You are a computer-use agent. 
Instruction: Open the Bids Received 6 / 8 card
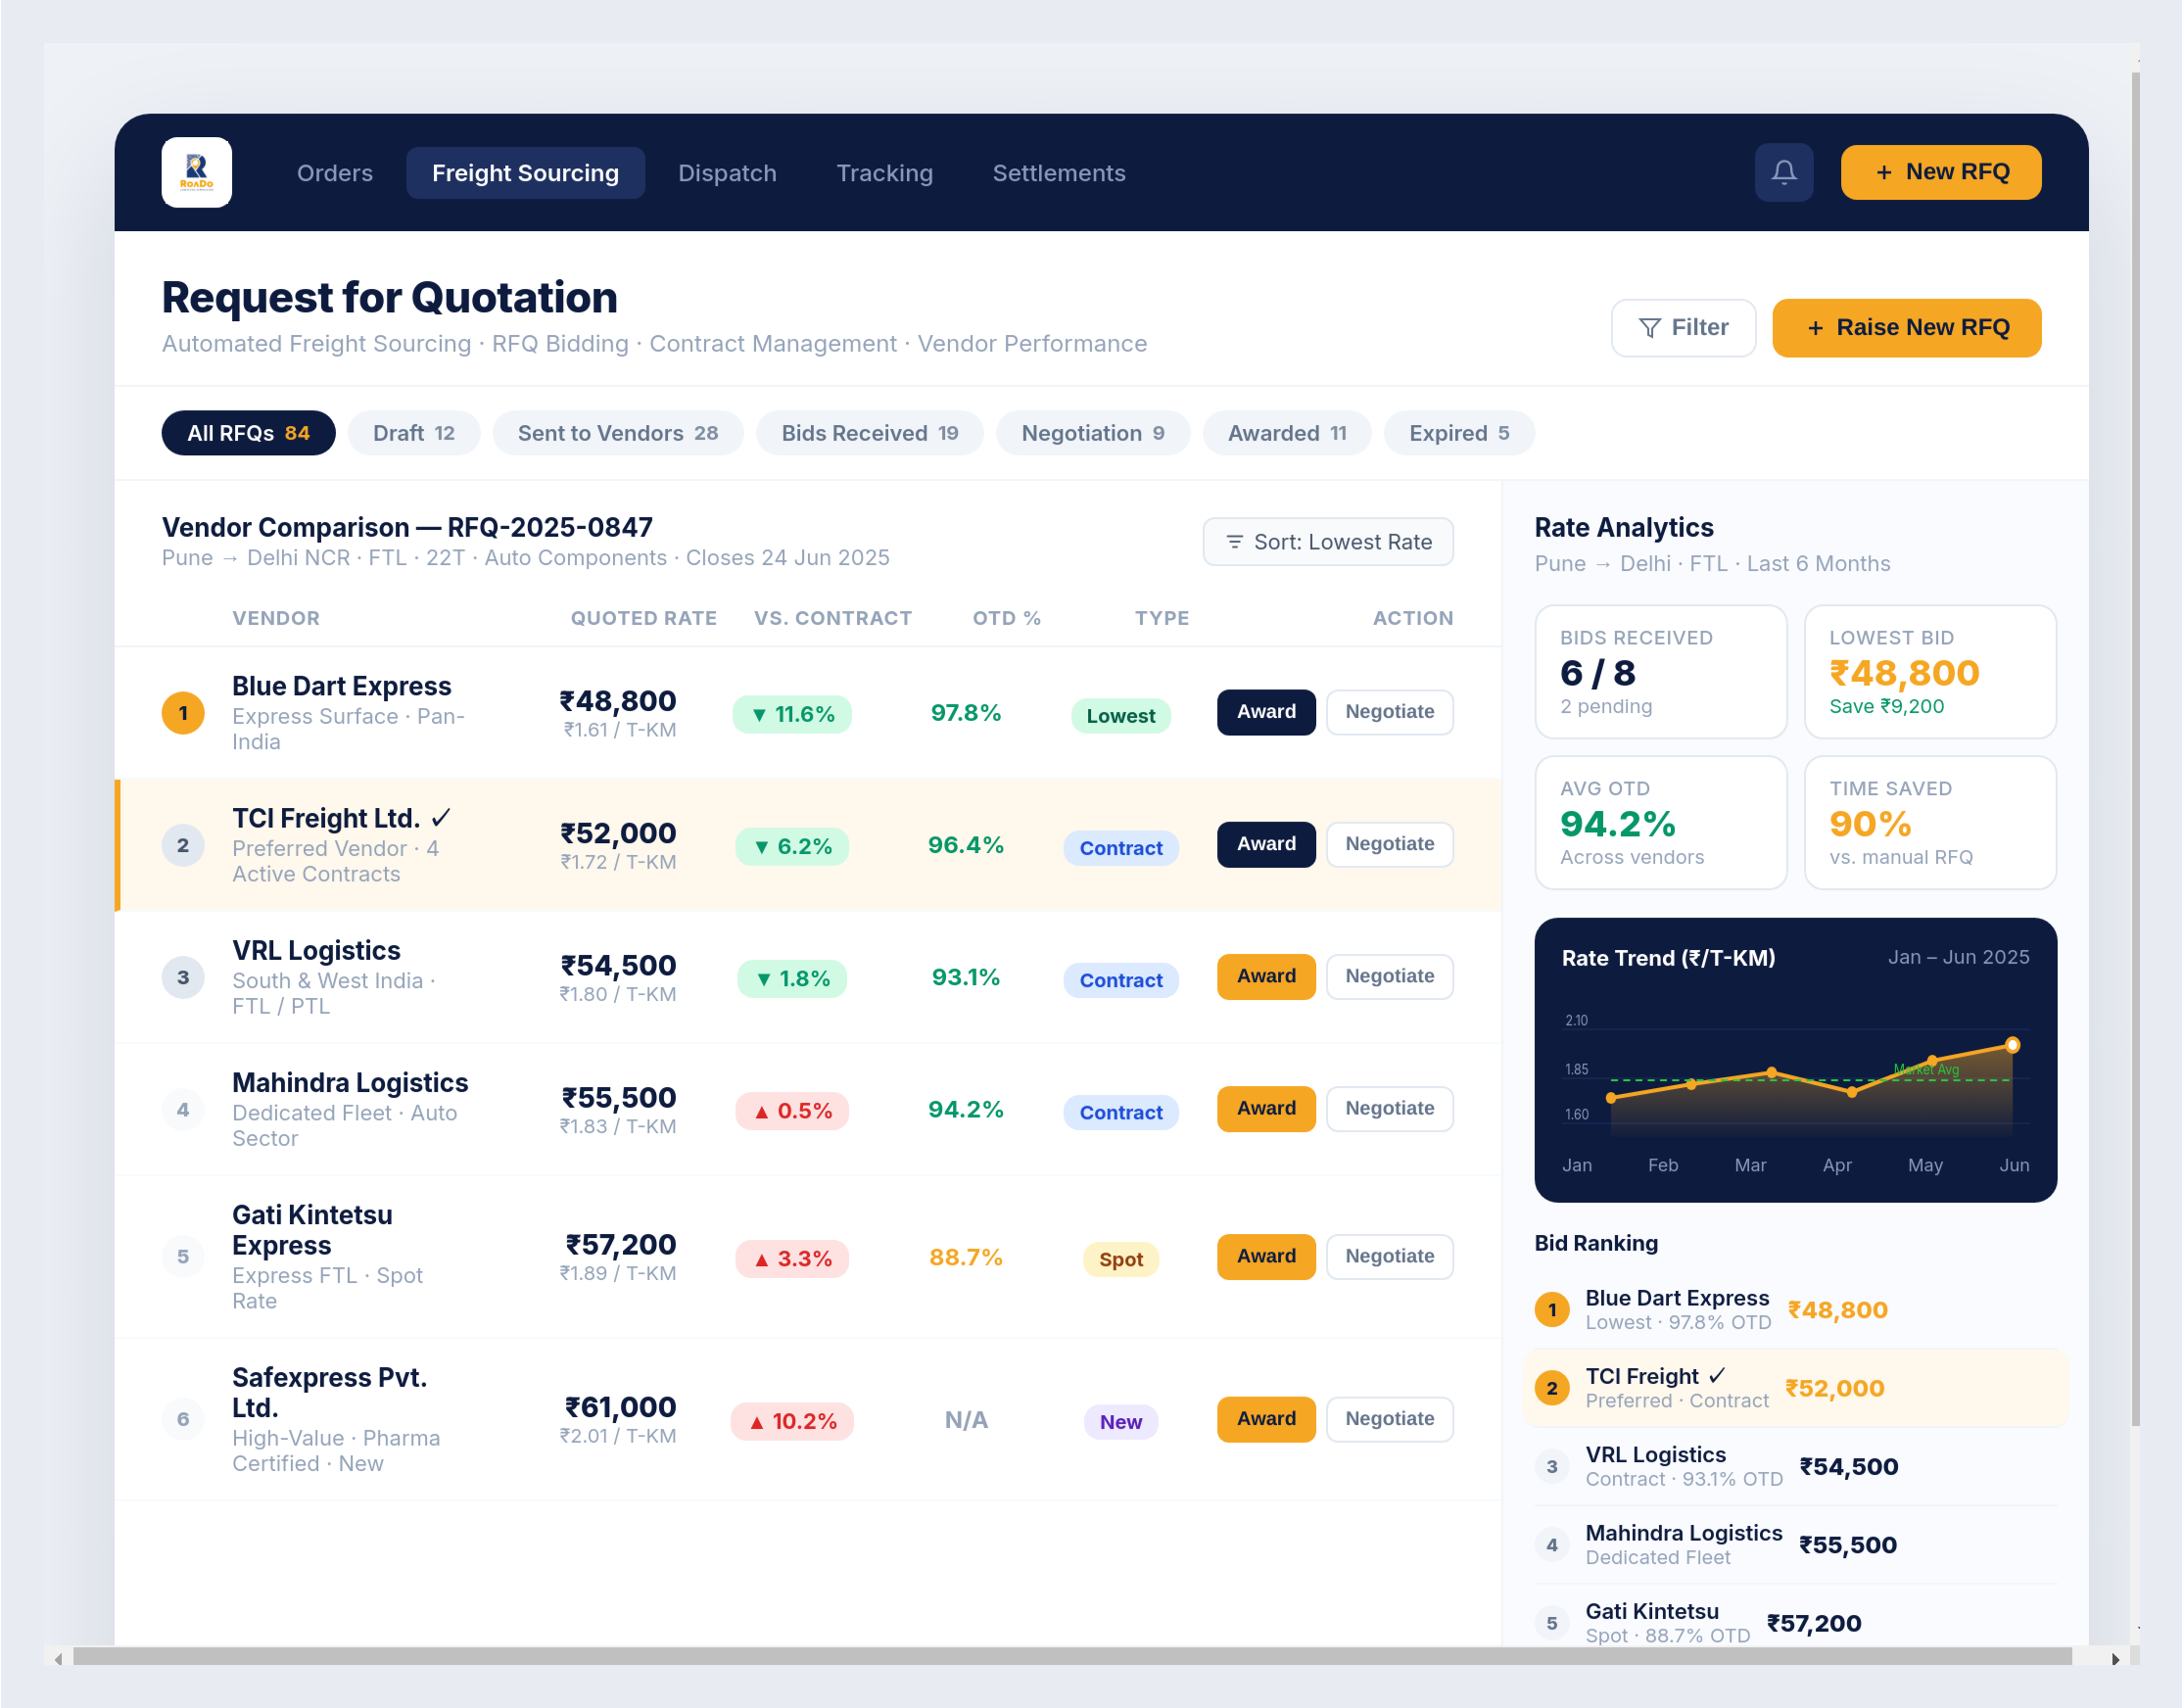1660,671
